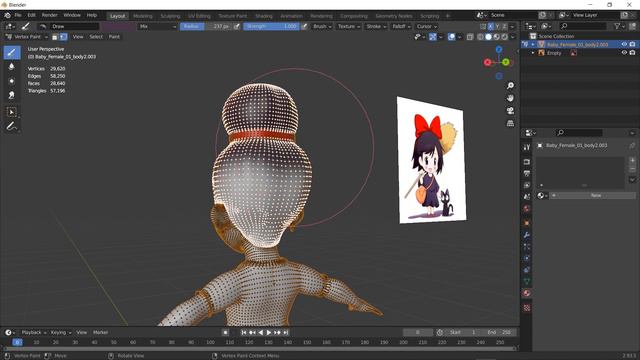Remove material slot with minus button
Screen dimensions: 640x360
pyautogui.click(x=632, y=169)
